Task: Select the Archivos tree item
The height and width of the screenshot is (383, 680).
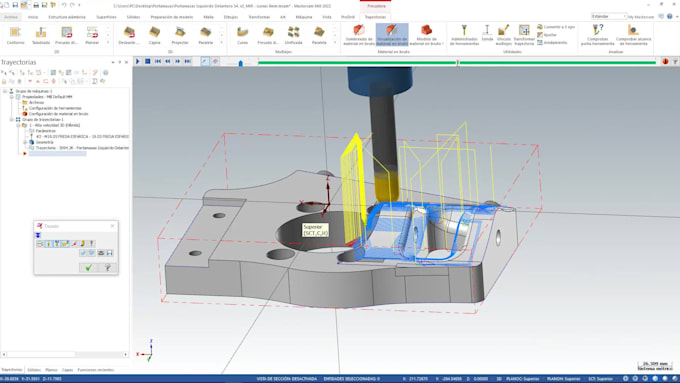Action: coord(36,102)
